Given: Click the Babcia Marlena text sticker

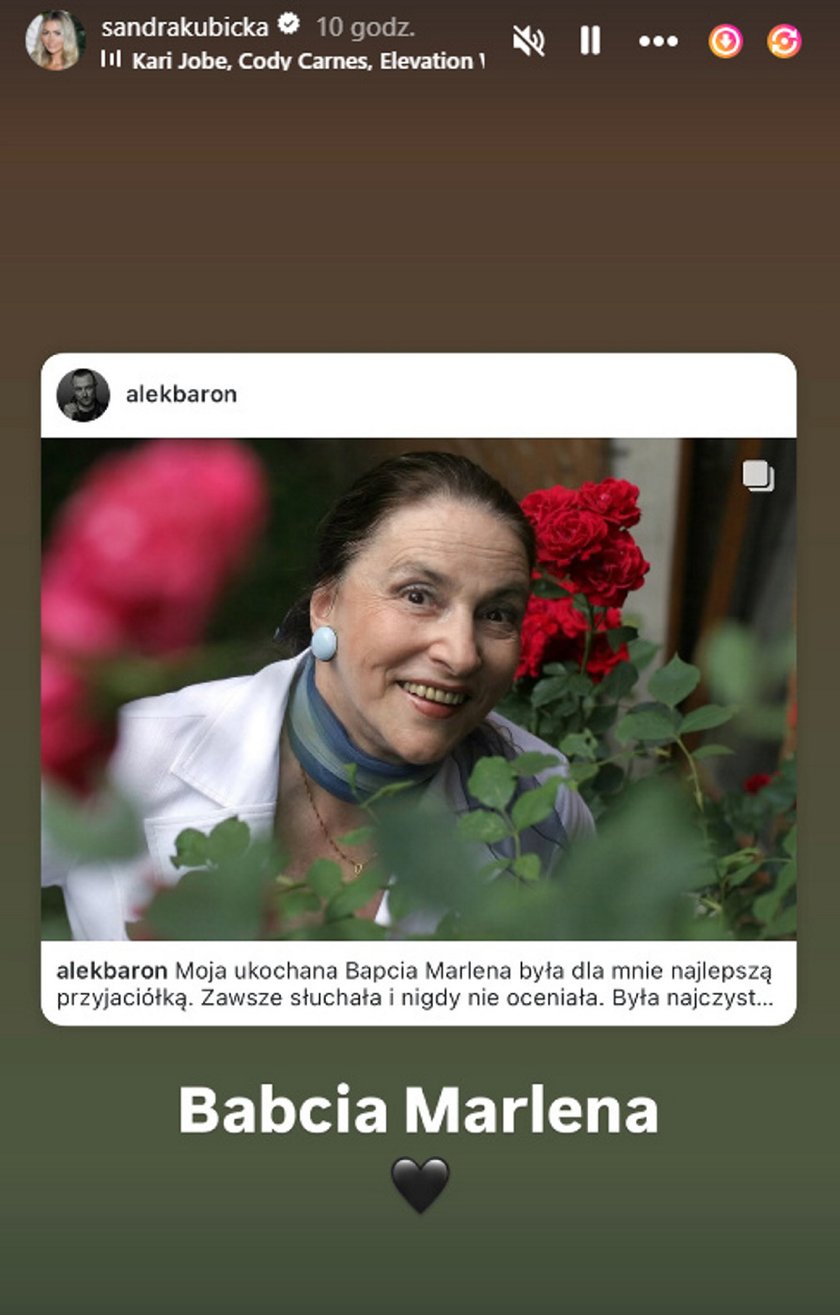Looking at the screenshot, I should [418, 1109].
